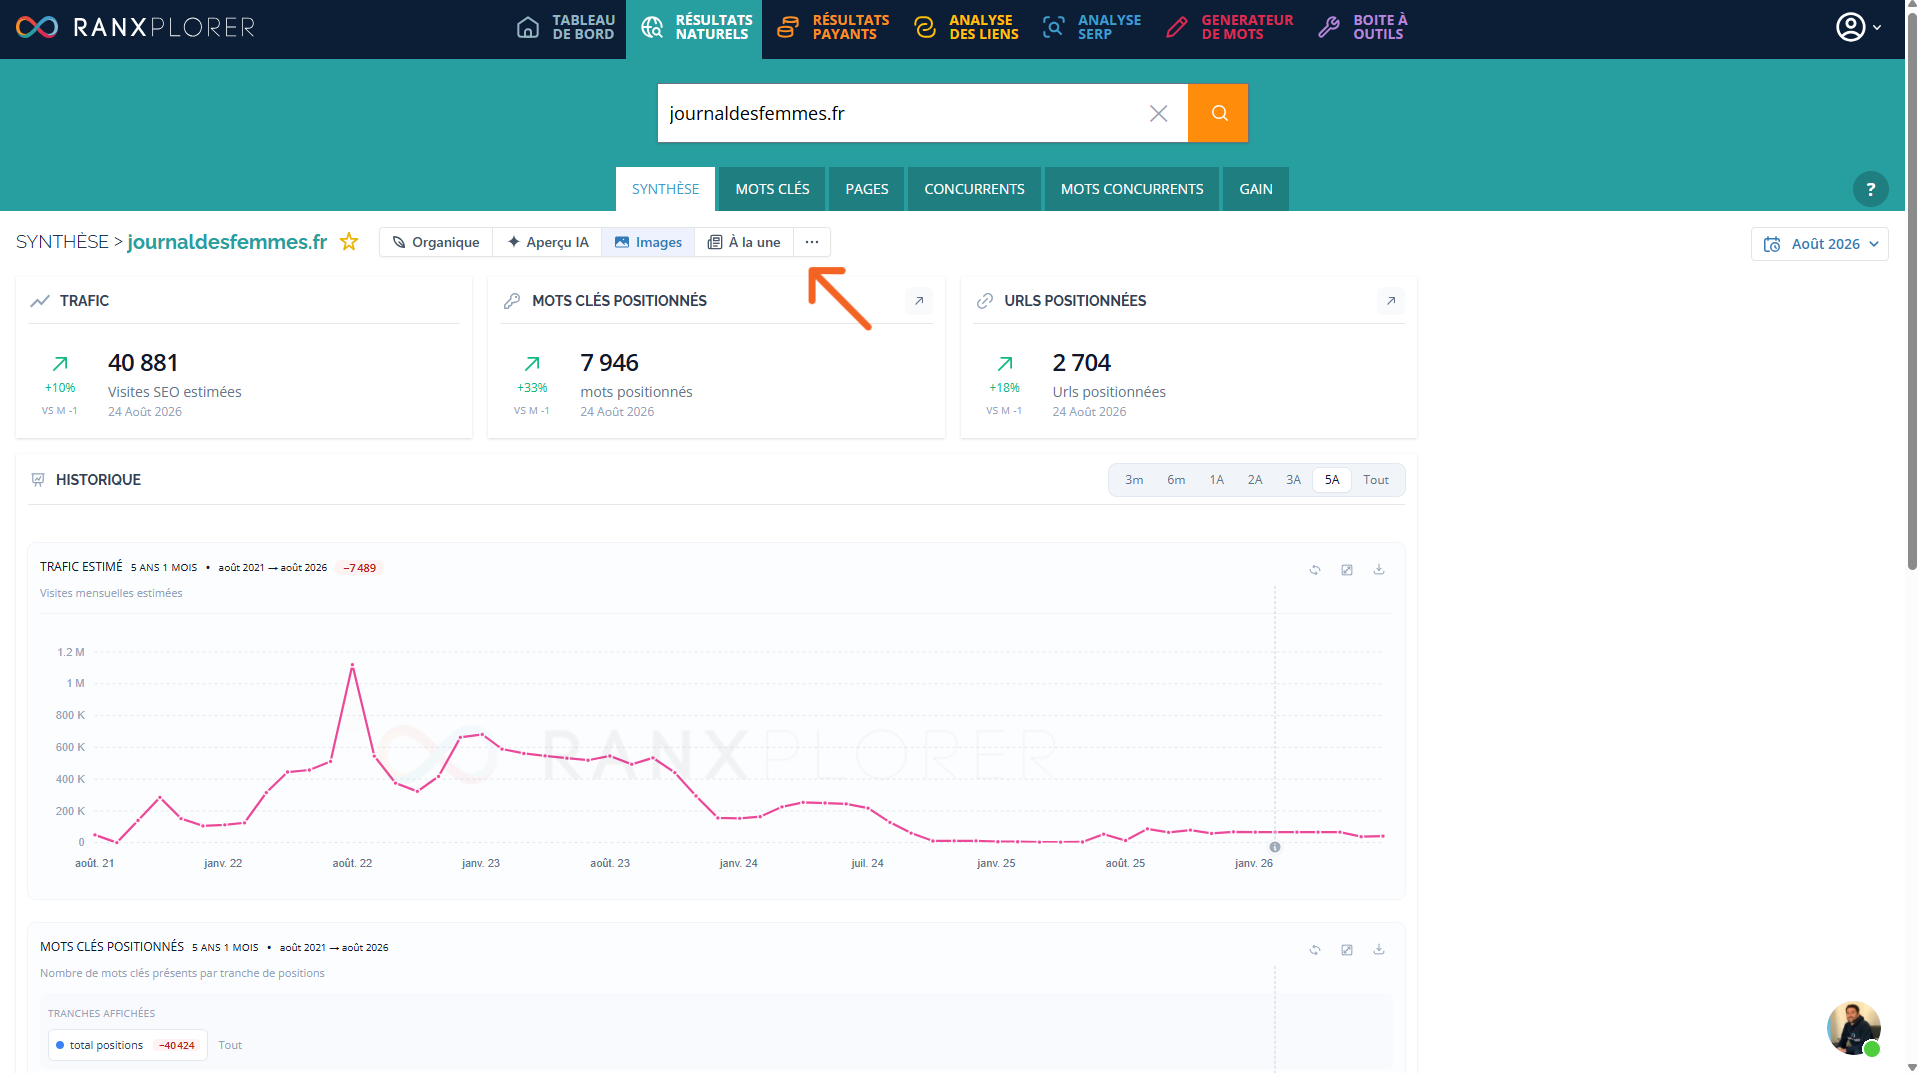
Task: Click the Trafic trend icon
Action: (40, 301)
